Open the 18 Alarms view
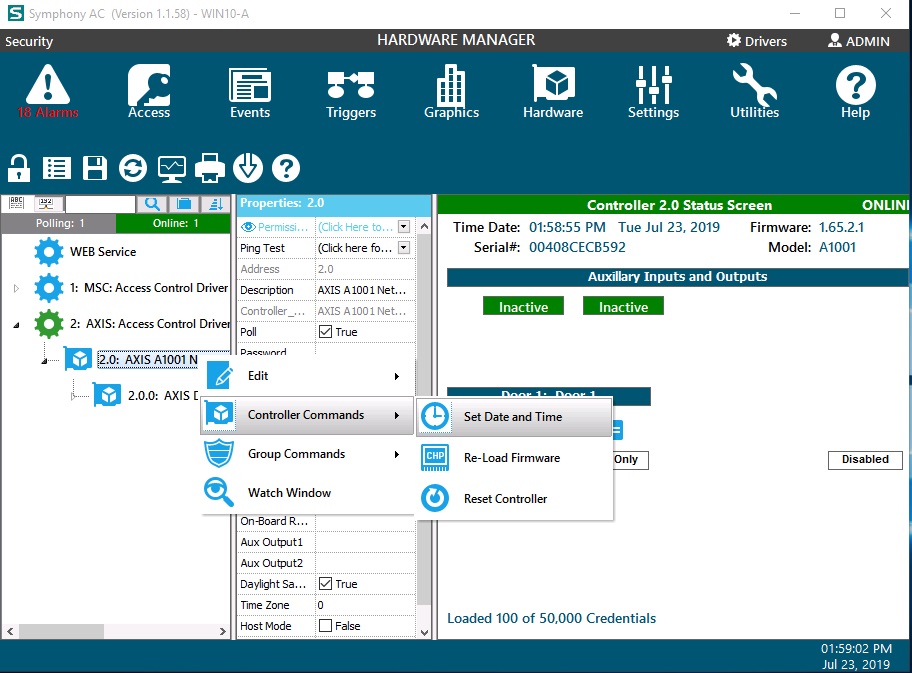The image size is (912, 673). (48, 92)
